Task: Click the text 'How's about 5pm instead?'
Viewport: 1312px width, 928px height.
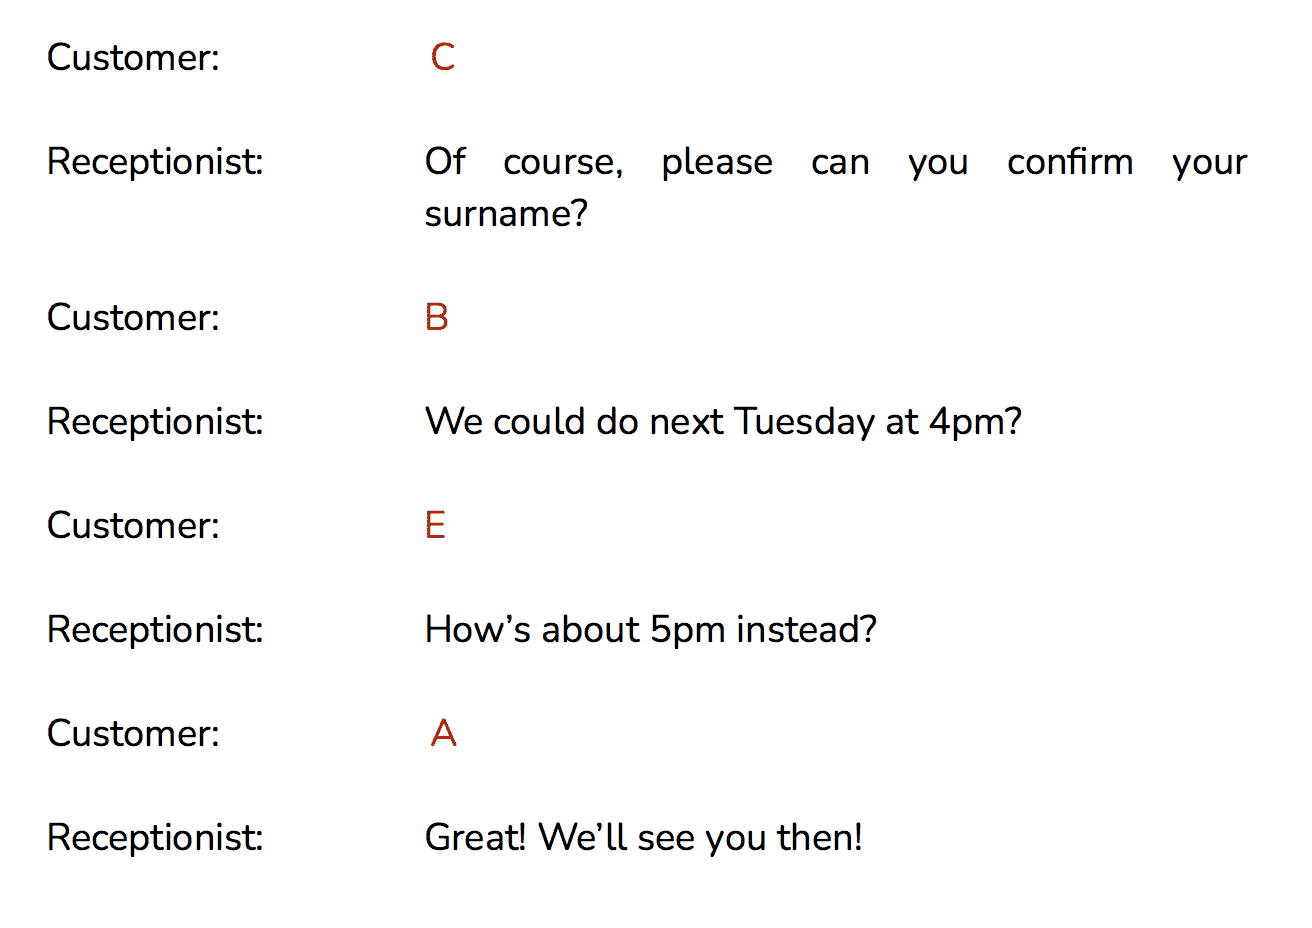Action: click(651, 630)
